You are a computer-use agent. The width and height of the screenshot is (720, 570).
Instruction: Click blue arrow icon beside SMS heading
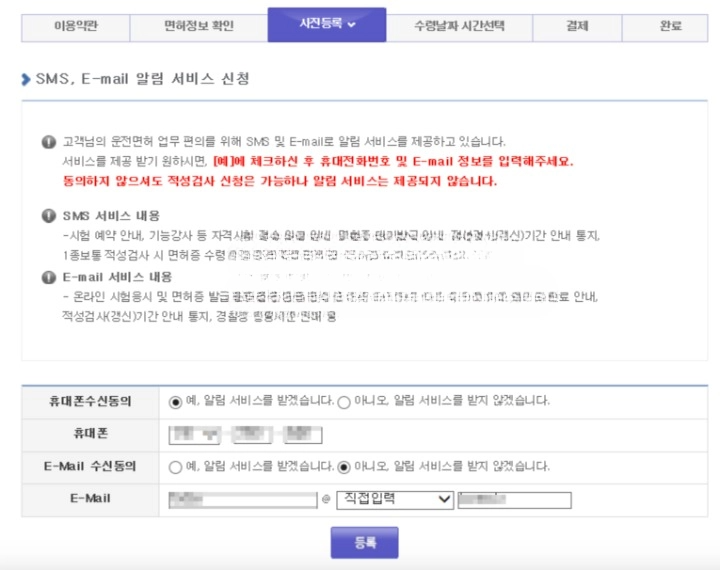pyautogui.click(x=26, y=79)
